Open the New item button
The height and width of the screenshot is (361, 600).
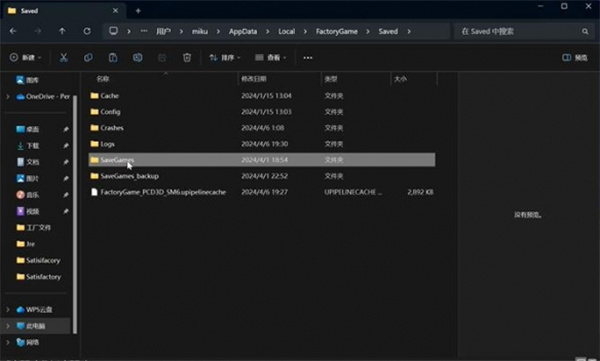(x=25, y=57)
